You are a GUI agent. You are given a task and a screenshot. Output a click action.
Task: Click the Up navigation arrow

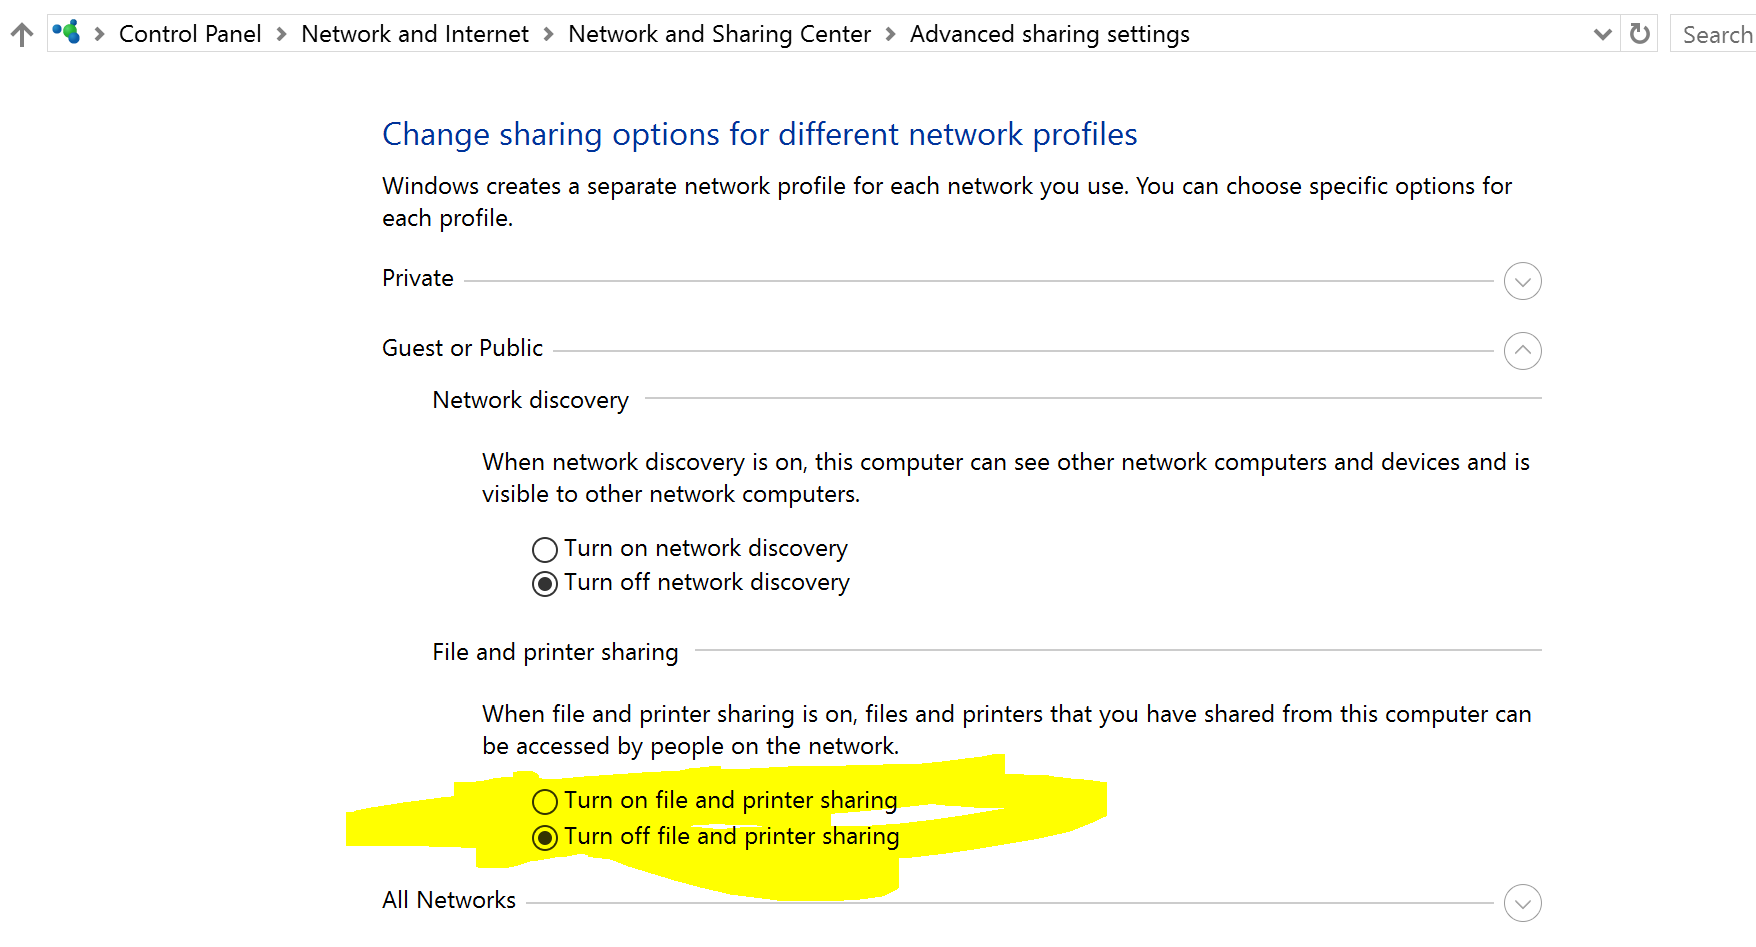coord(21,33)
